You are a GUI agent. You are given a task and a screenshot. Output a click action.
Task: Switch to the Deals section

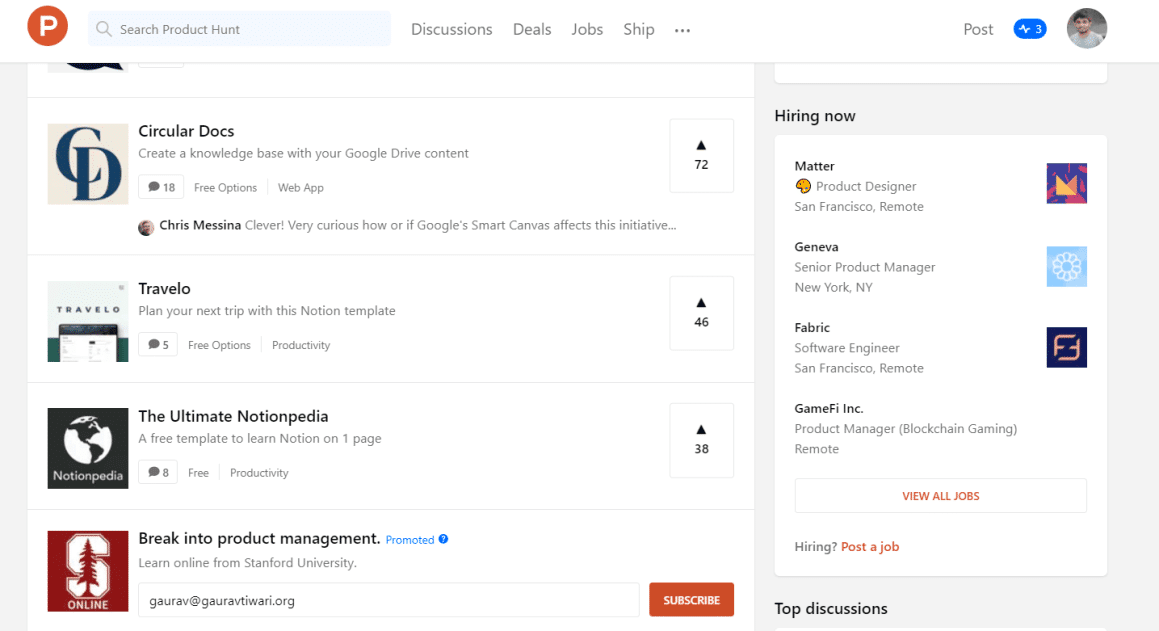coord(531,29)
